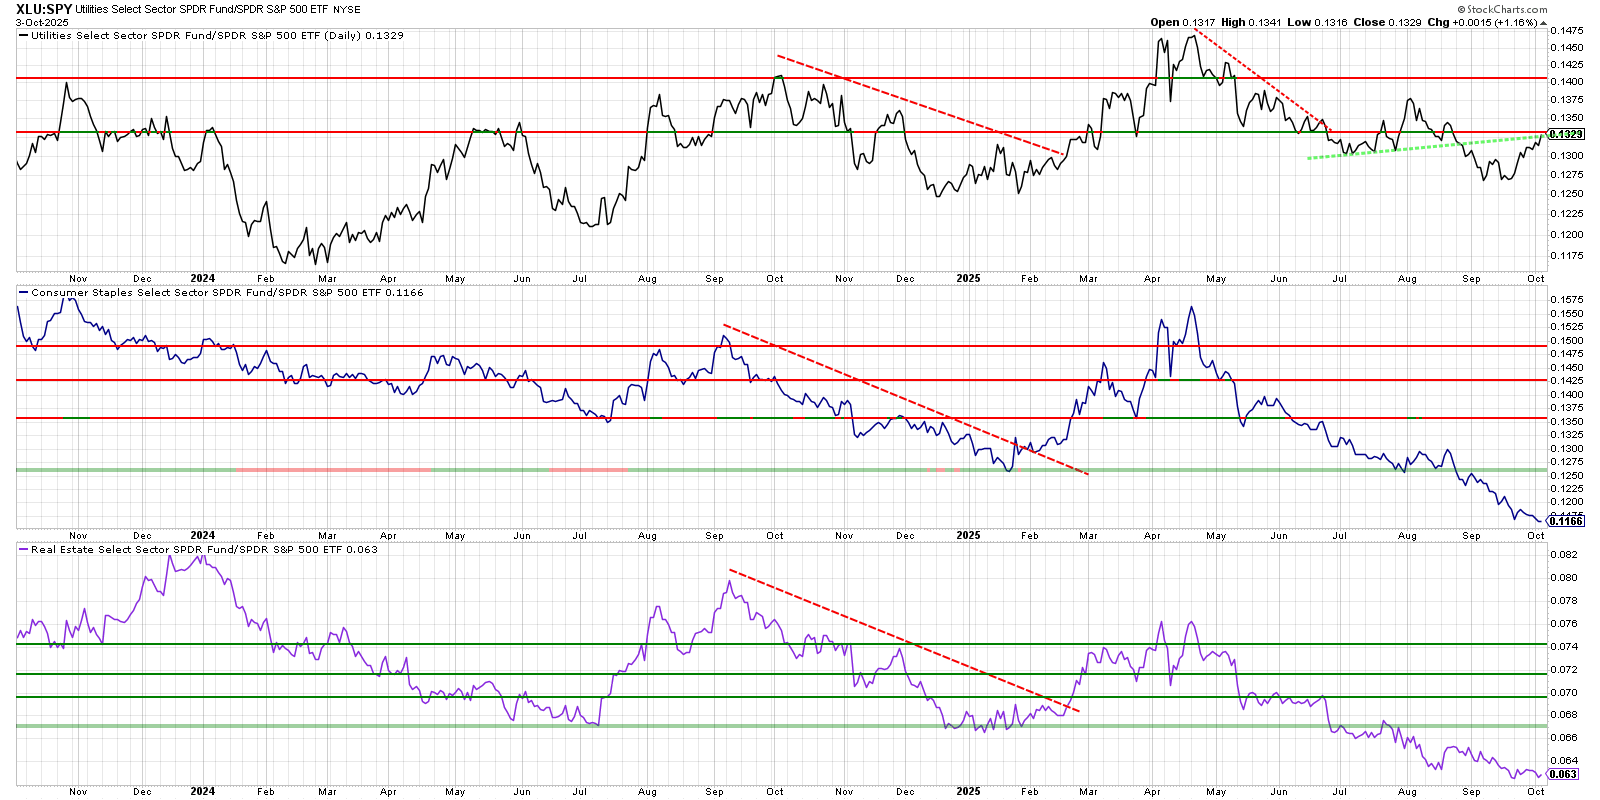
Task: Select the 0.1500 axis label in staples panel
Action: [x=1567, y=340]
